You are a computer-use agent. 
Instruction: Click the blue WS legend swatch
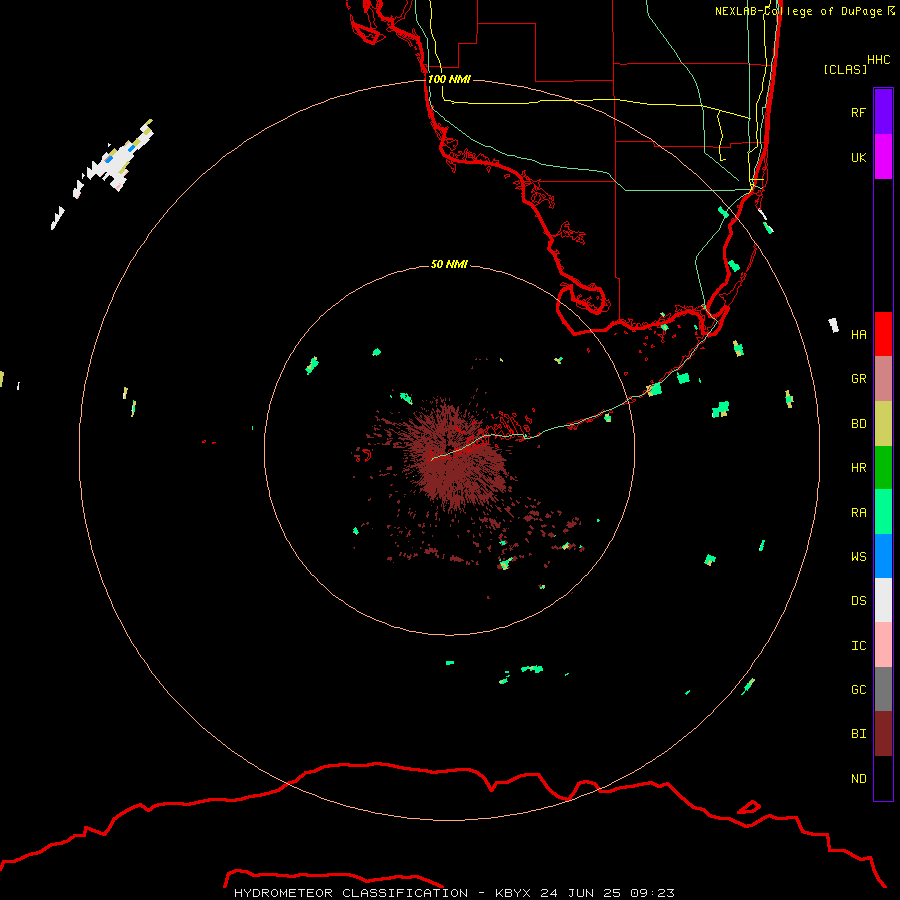883,556
